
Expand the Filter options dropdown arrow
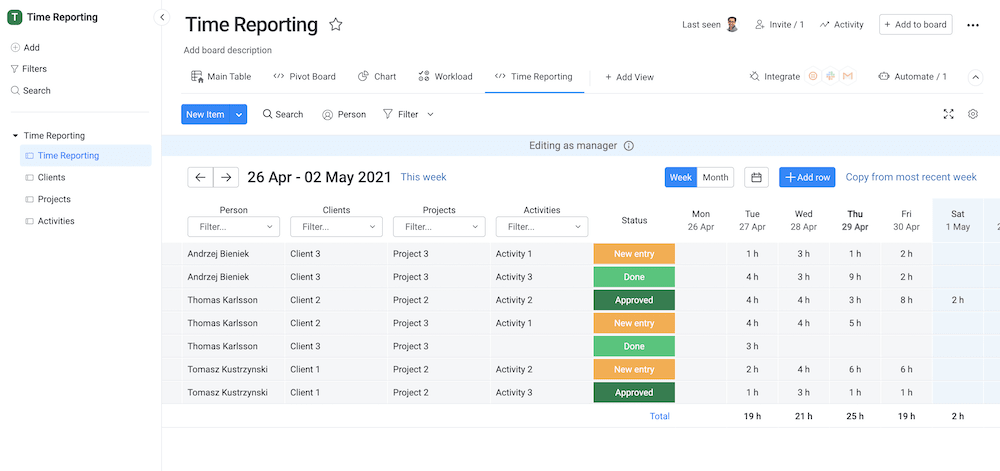[x=430, y=115]
